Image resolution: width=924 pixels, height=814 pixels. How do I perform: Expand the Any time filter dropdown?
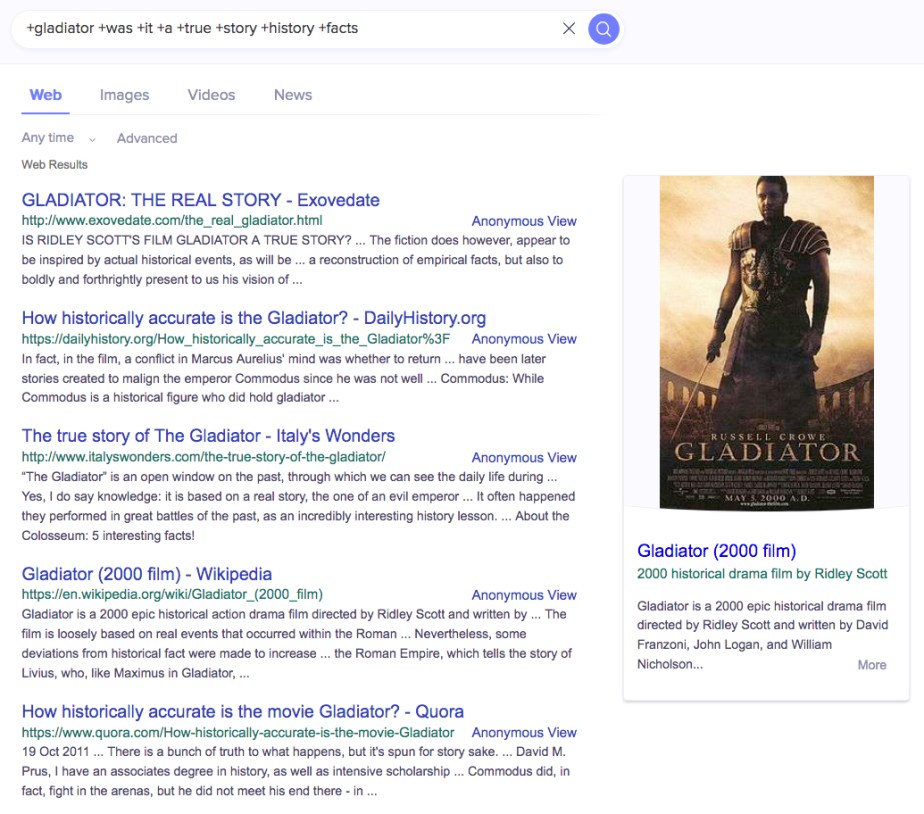(58, 138)
